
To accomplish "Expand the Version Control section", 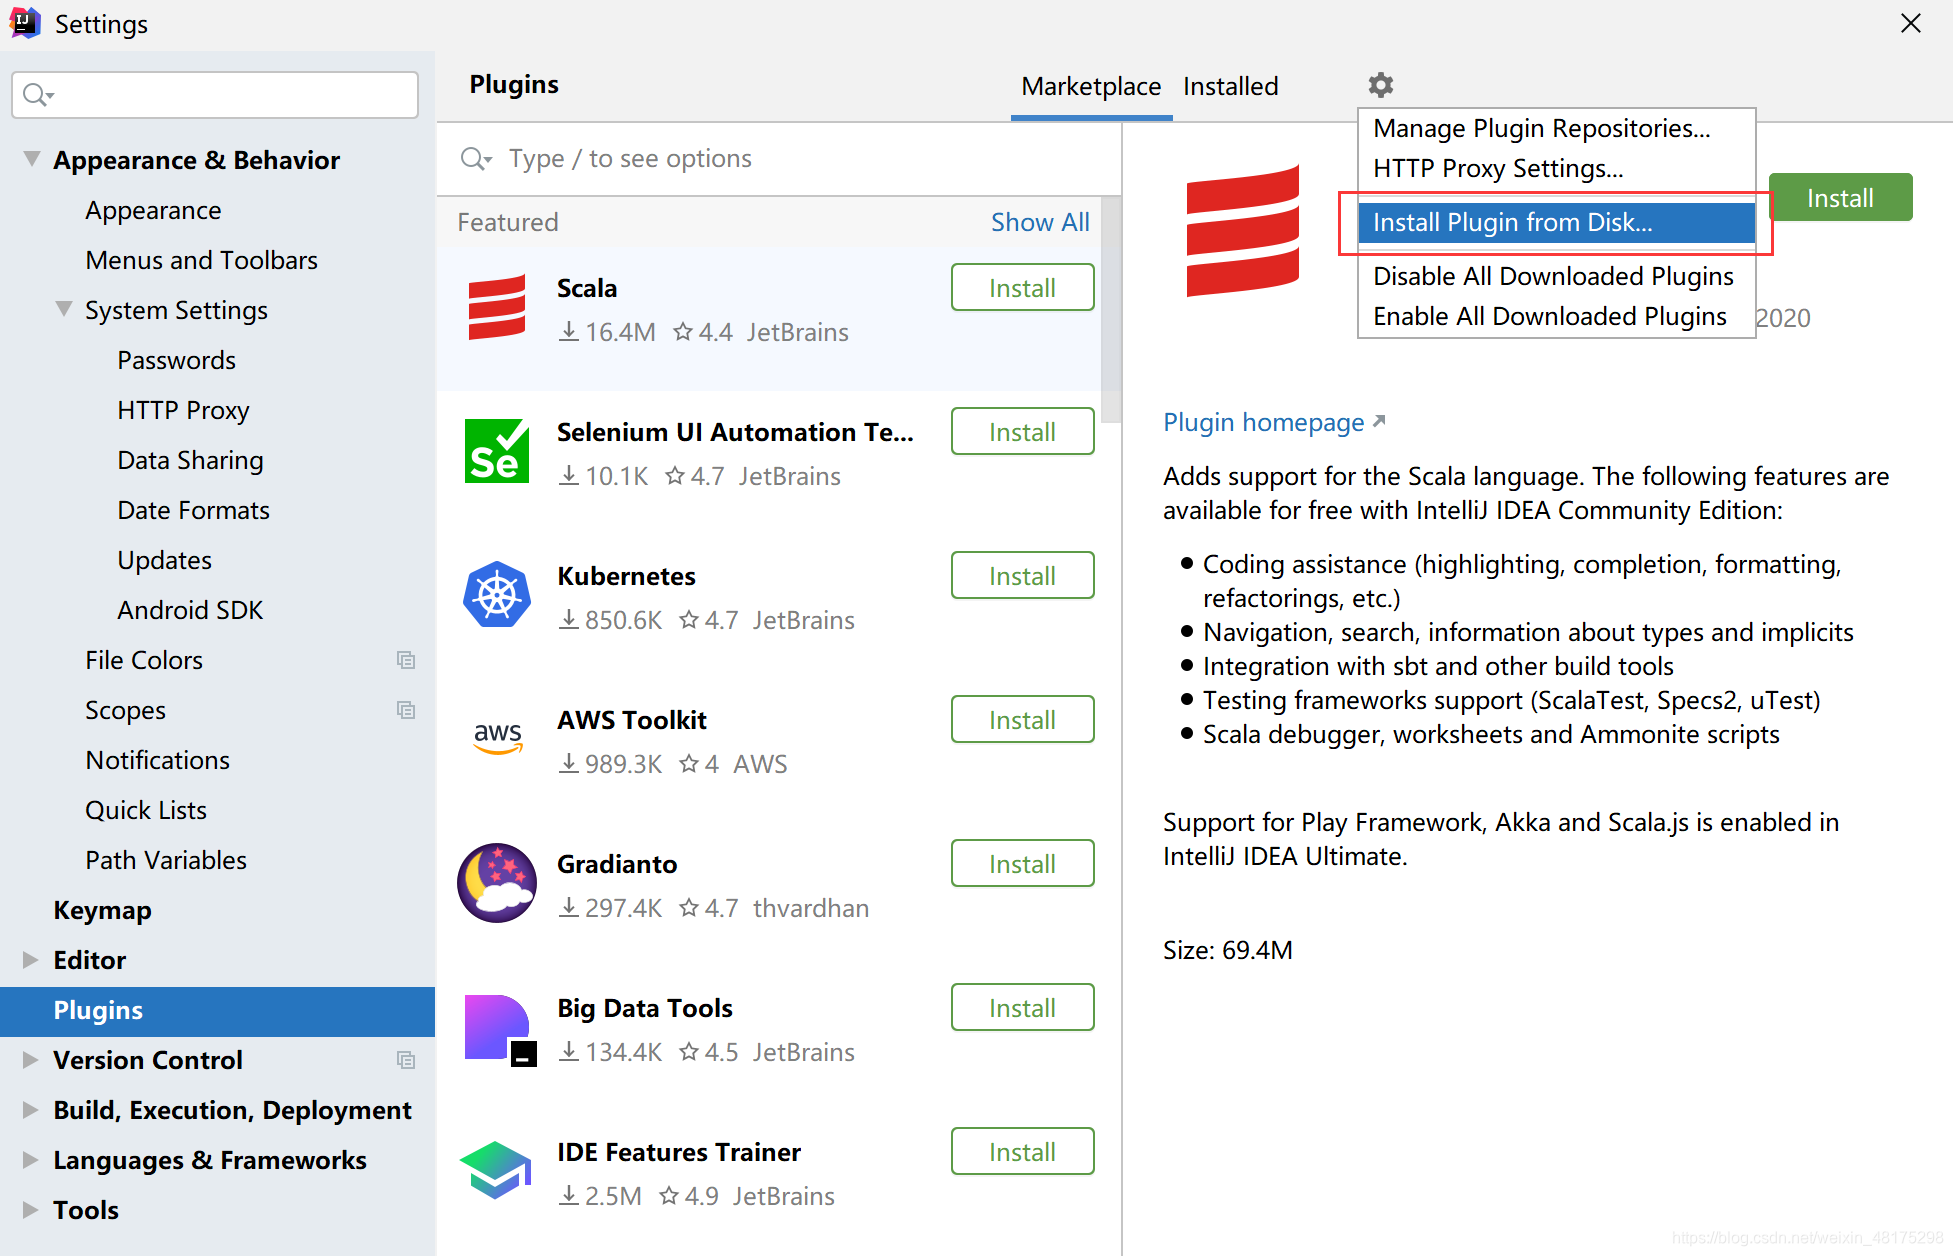I will 31,1060.
